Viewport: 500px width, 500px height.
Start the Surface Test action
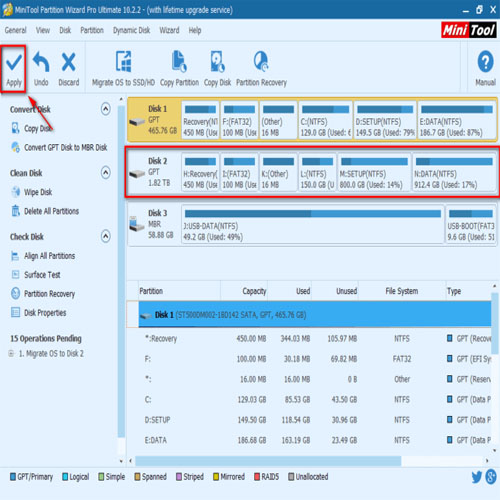click(x=36, y=275)
